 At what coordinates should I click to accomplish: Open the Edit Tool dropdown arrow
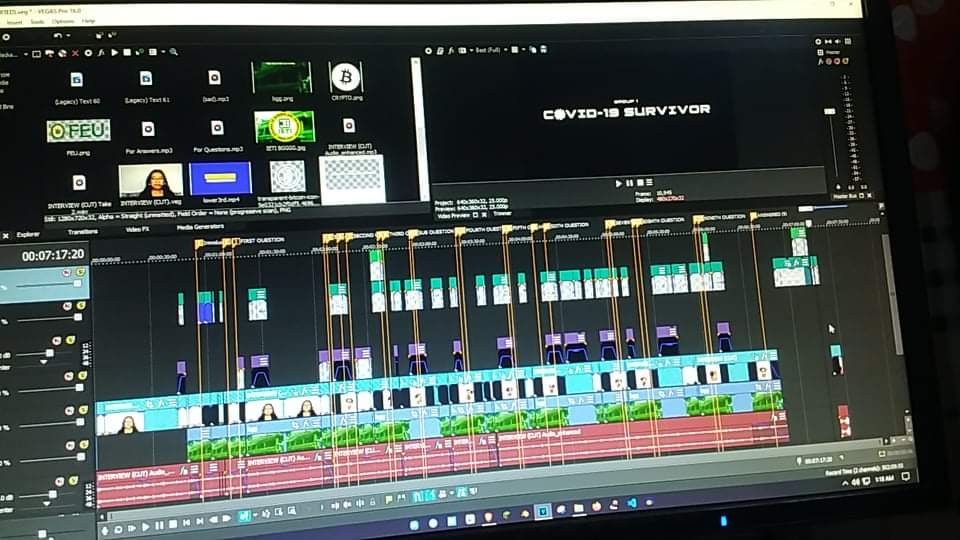coord(255,516)
